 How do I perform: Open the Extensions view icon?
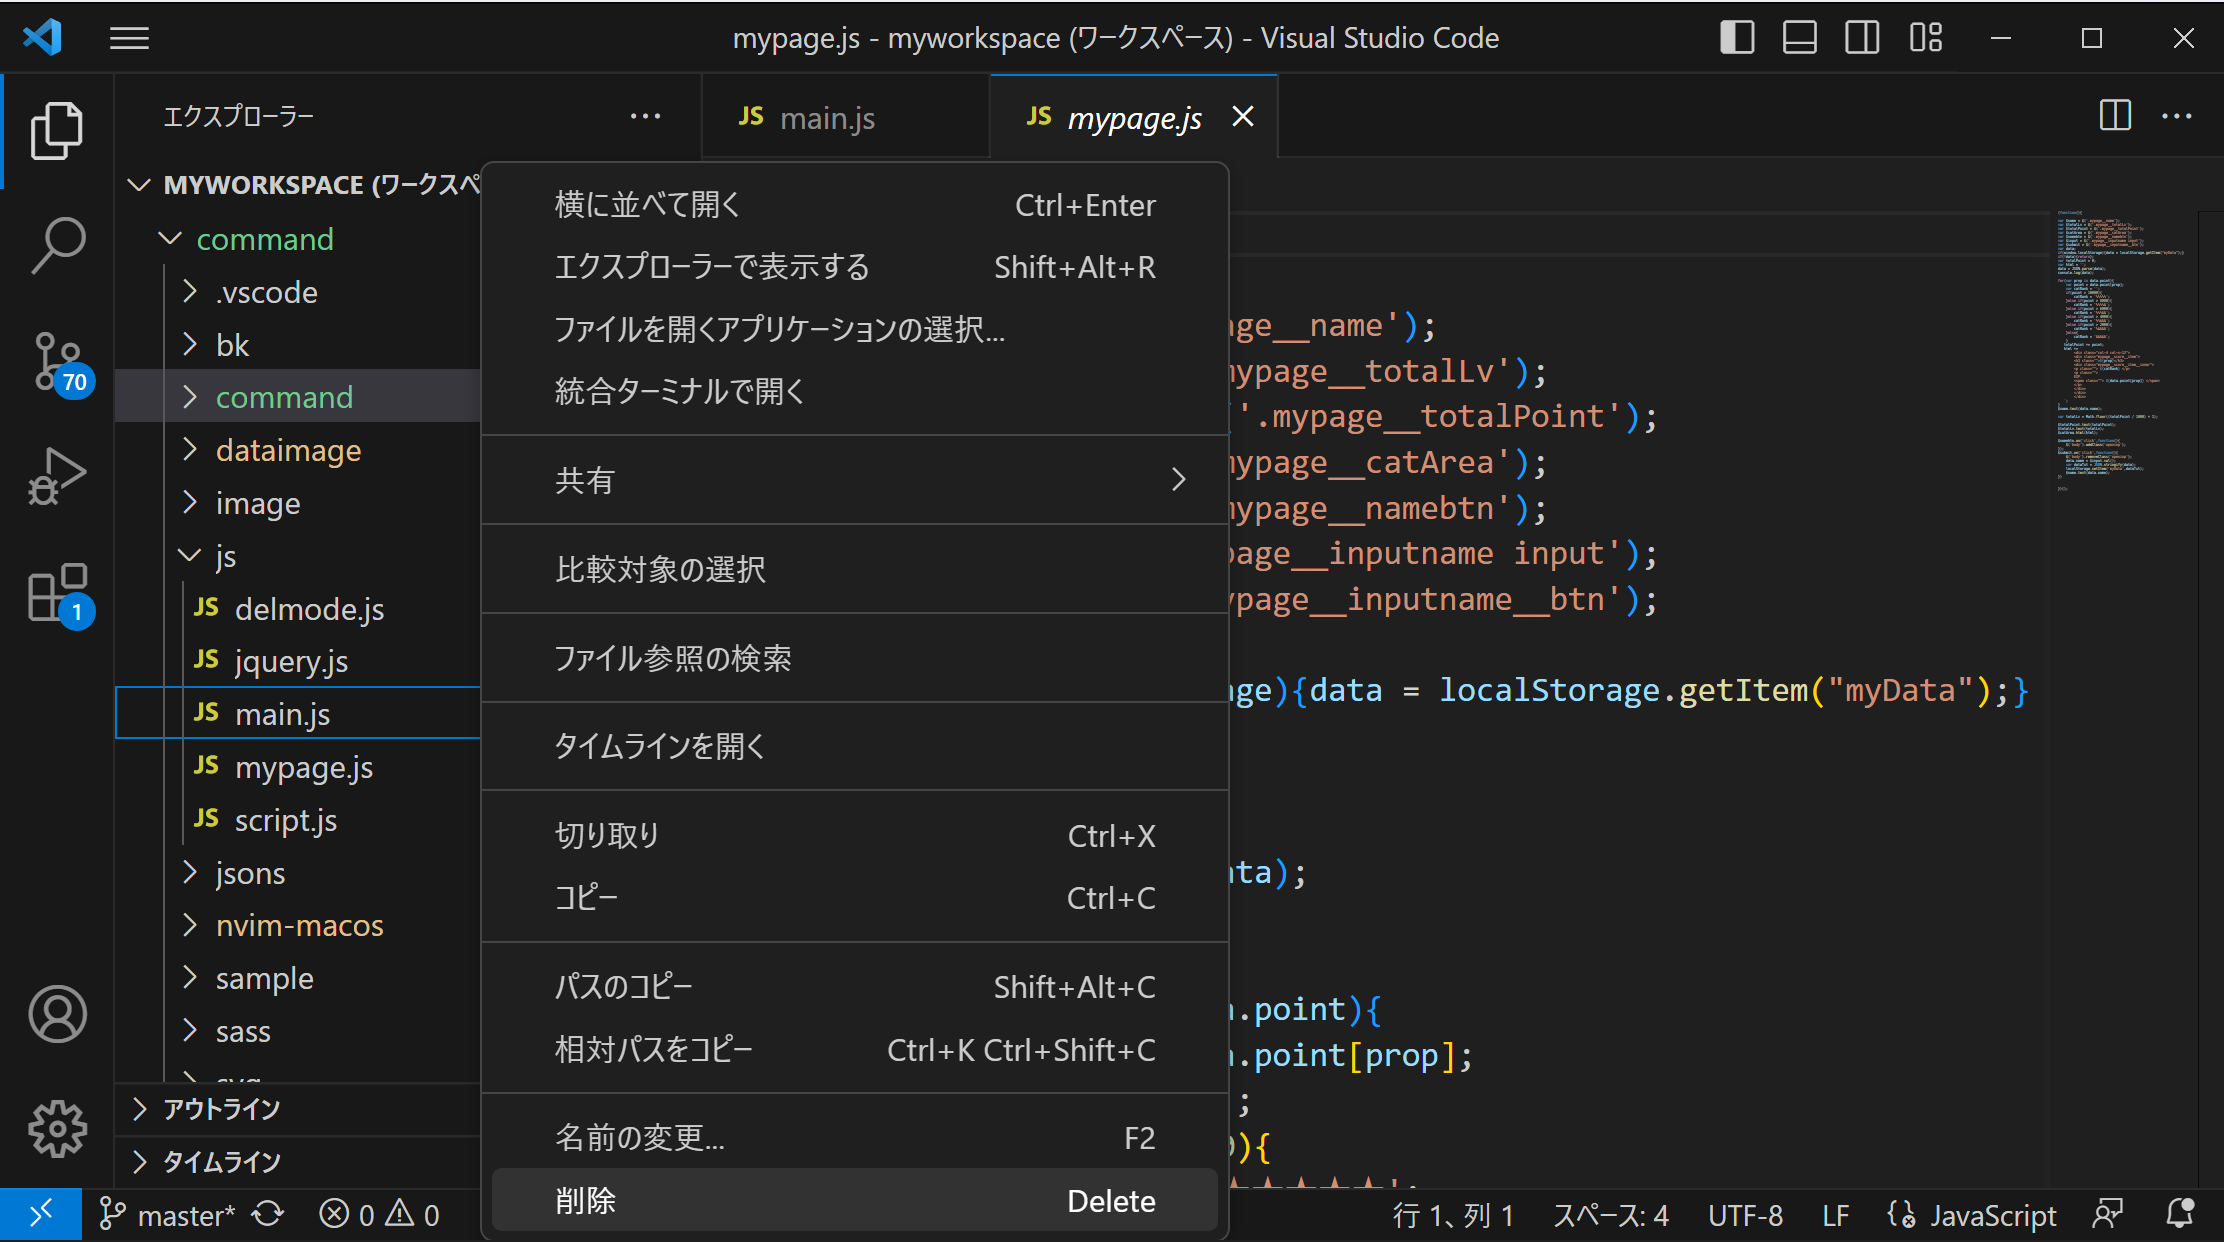click(x=60, y=594)
